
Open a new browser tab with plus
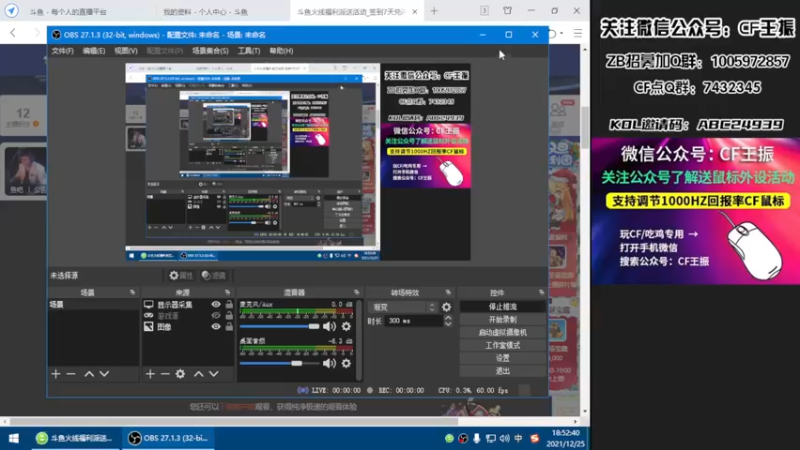tap(434, 11)
